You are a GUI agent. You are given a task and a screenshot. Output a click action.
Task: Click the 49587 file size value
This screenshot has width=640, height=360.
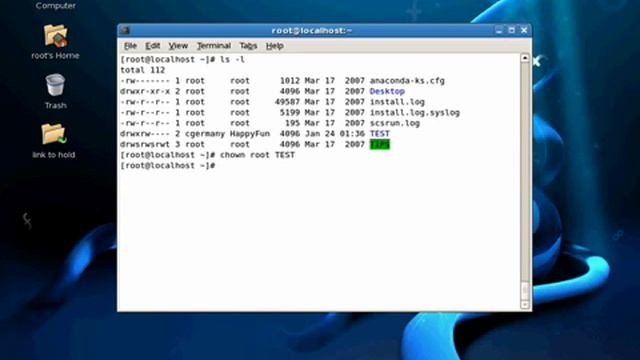tap(287, 102)
